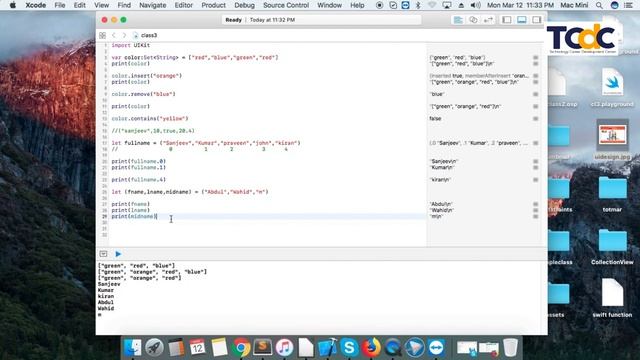Place cursor on the let (fname,lname,midname) line
The height and width of the screenshot is (360, 640).
190,192
